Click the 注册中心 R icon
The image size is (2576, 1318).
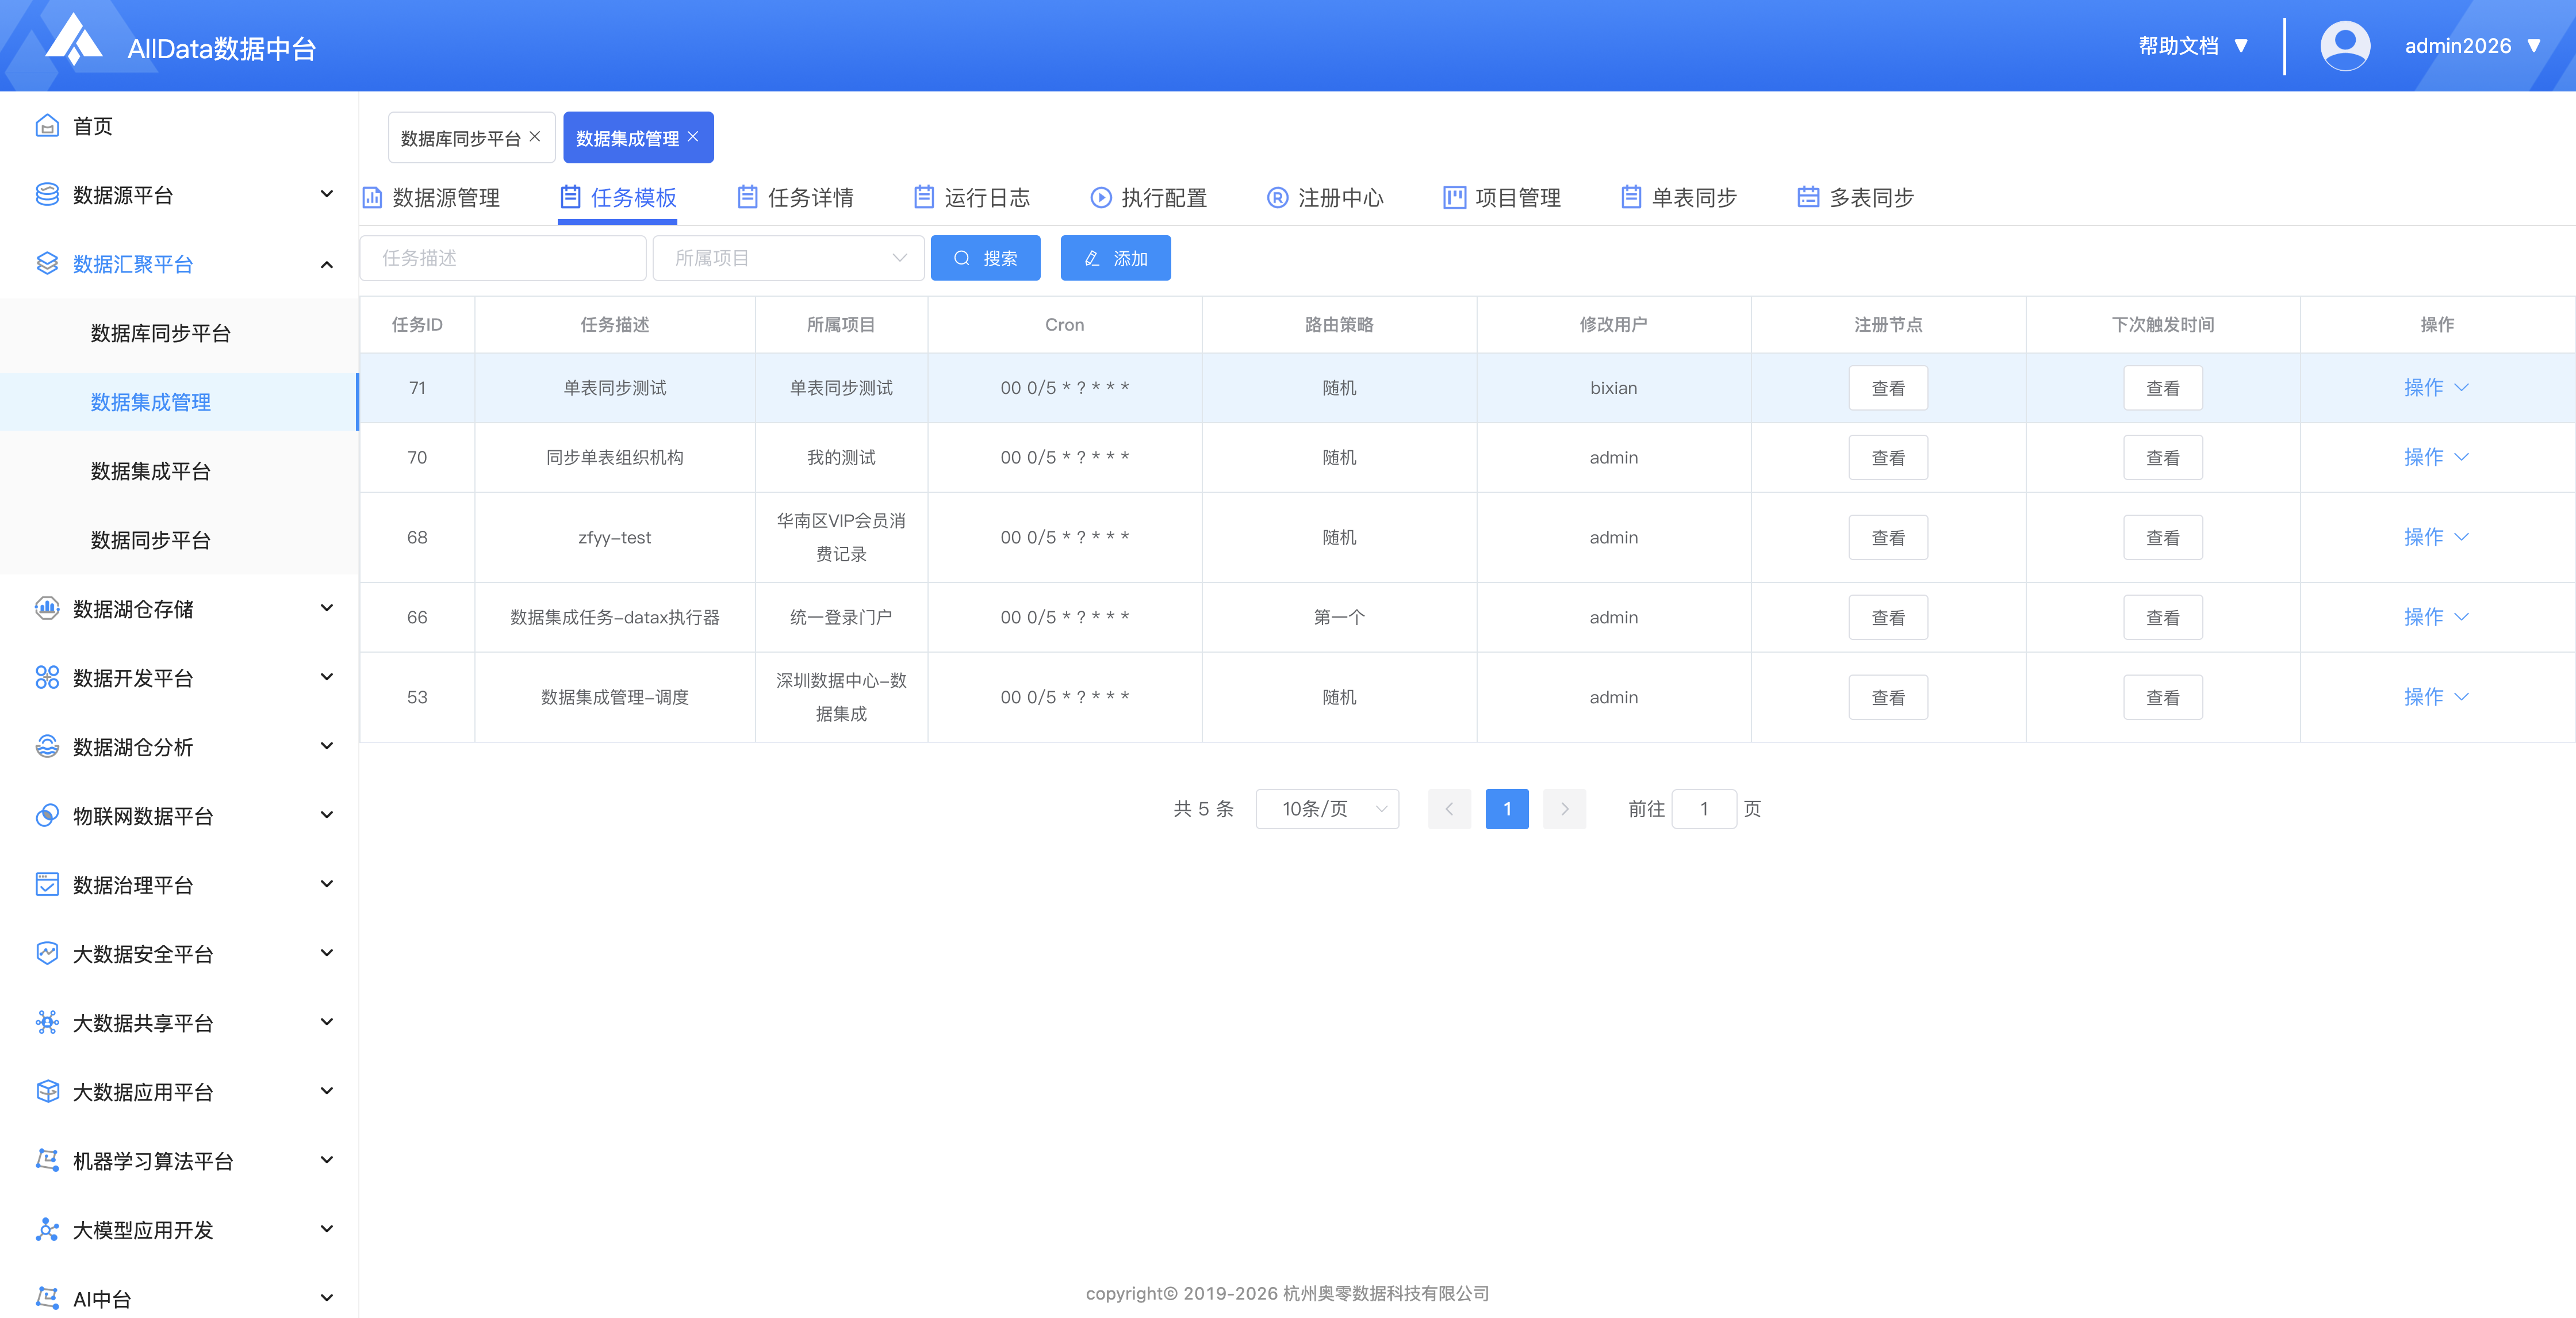coord(1277,198)
